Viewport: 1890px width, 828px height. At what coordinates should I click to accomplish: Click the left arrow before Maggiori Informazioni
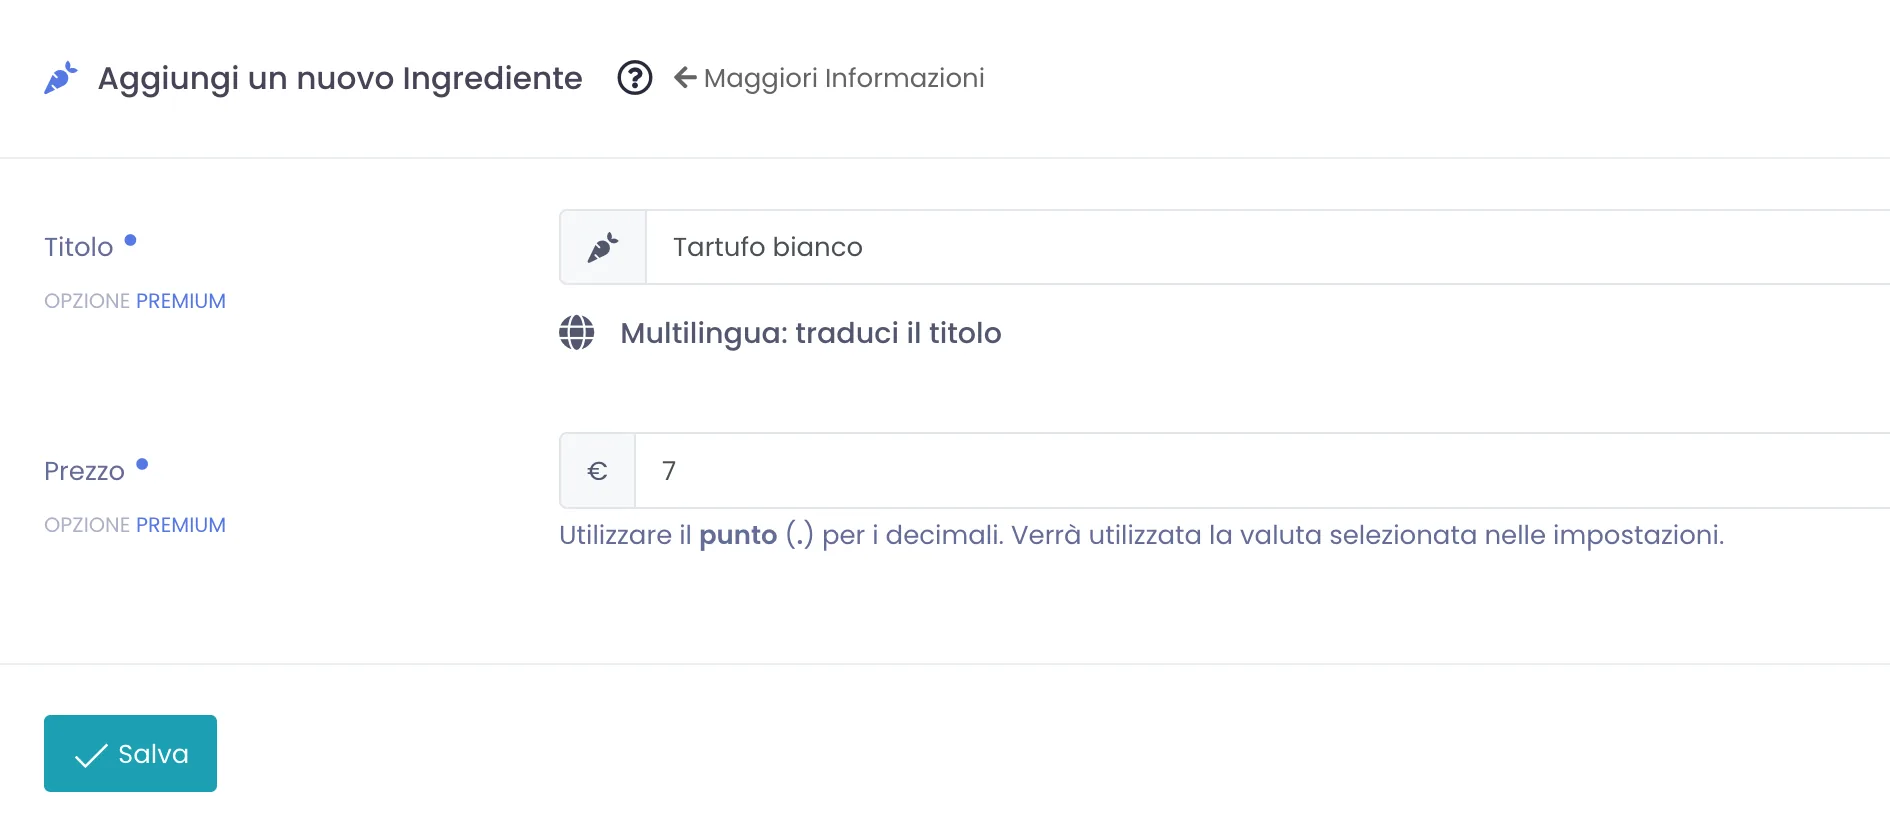click(x=685, y=77)
